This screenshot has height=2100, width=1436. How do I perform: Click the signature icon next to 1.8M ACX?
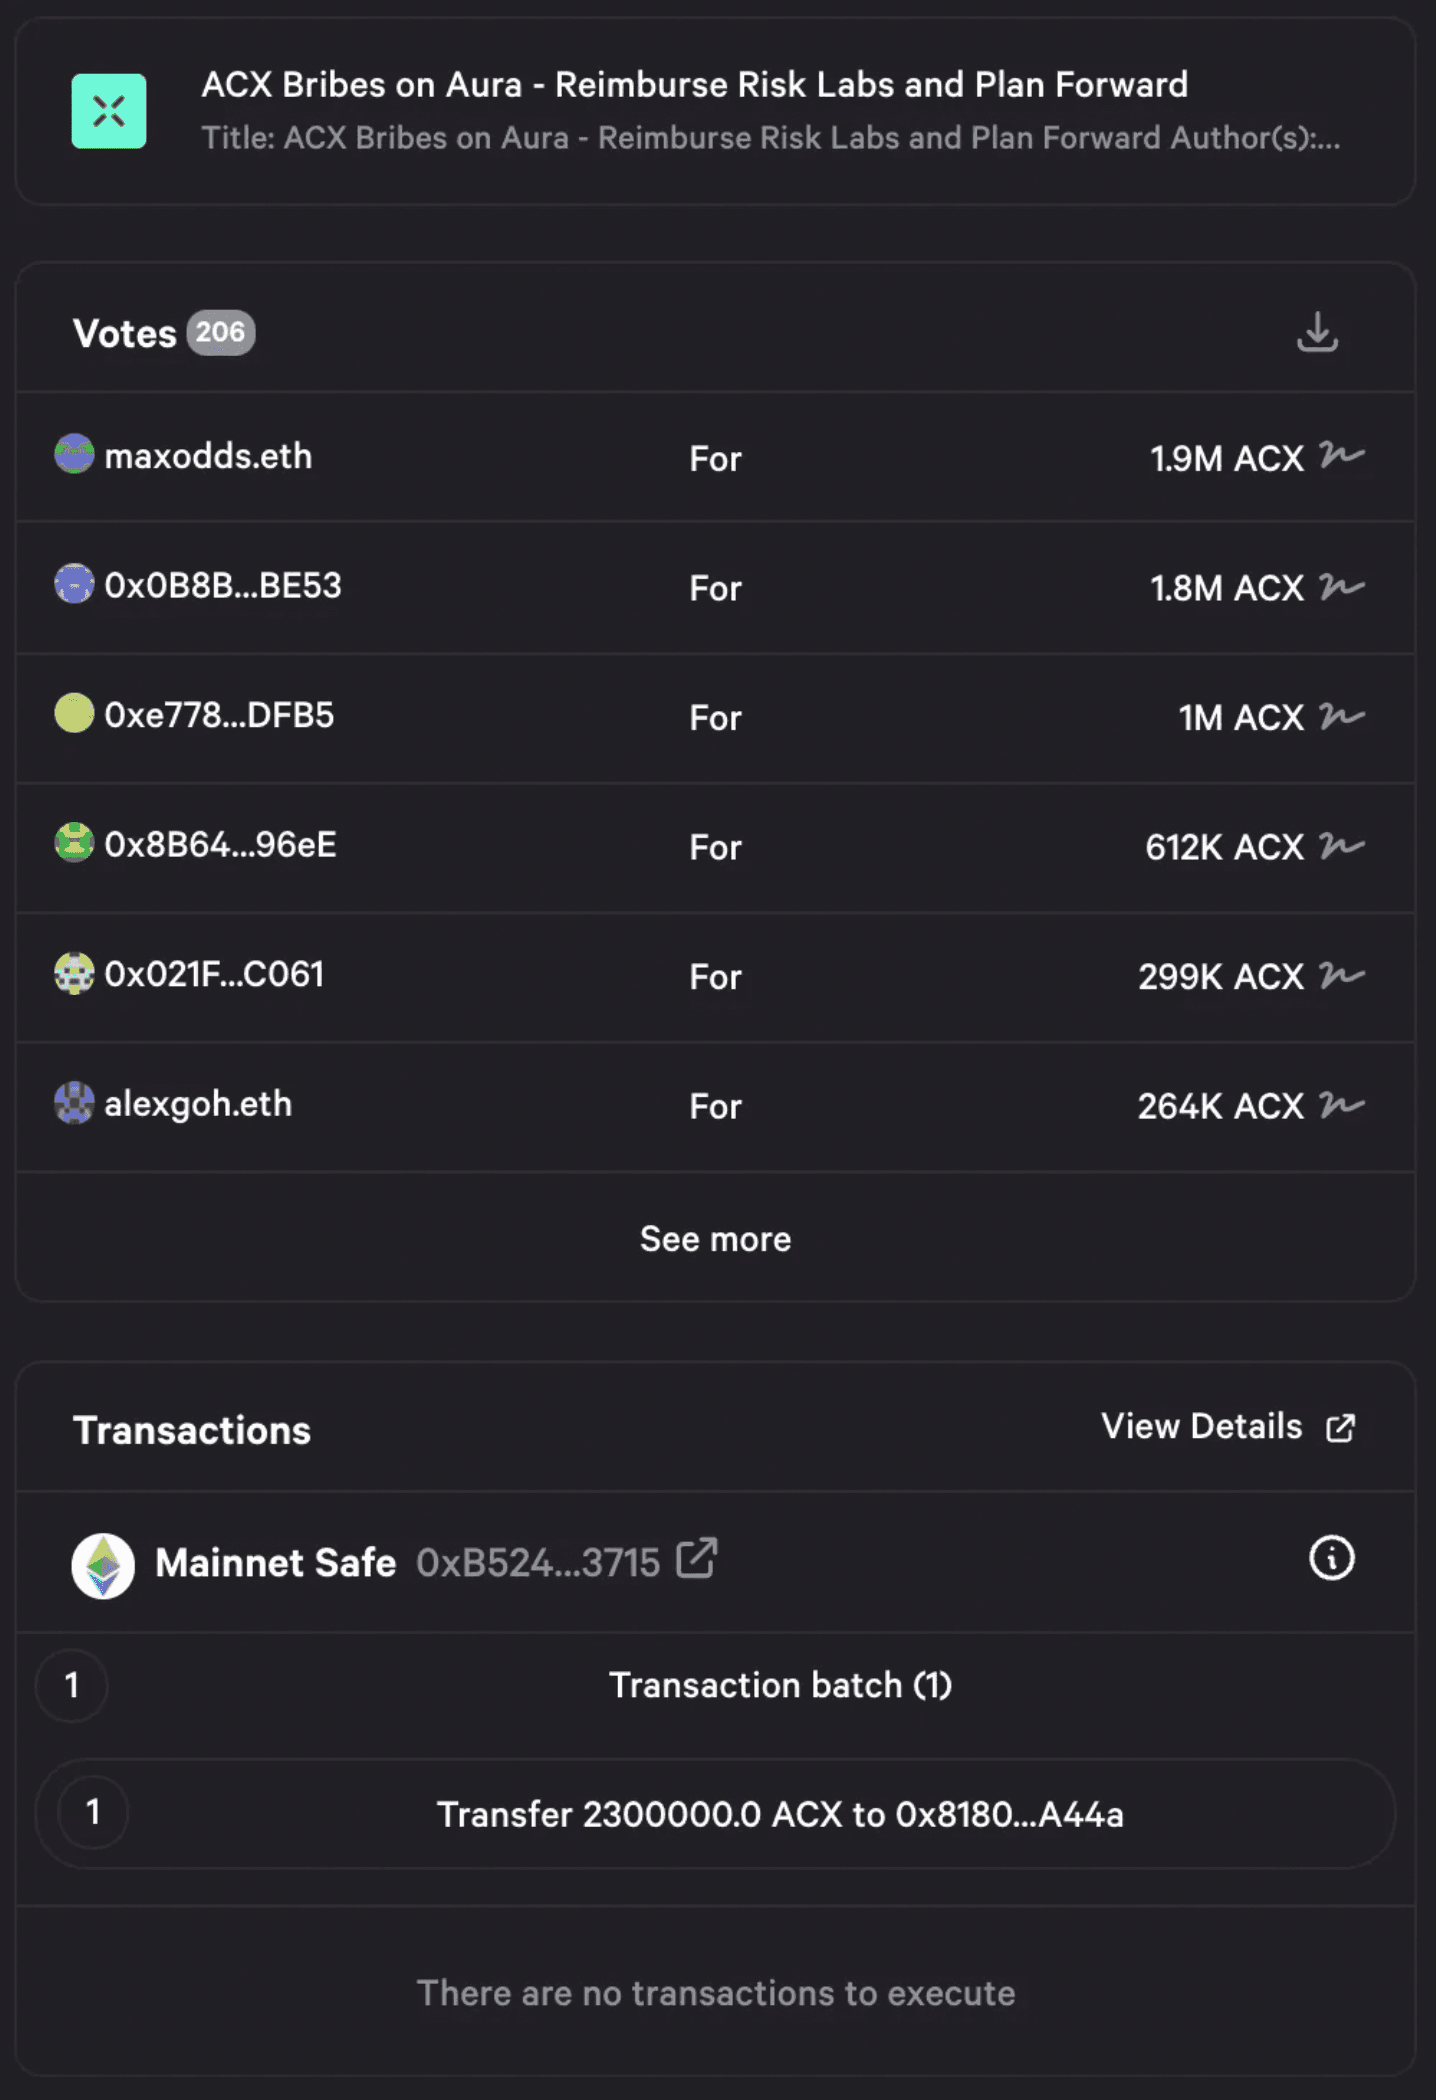(x=1342, y=586)
